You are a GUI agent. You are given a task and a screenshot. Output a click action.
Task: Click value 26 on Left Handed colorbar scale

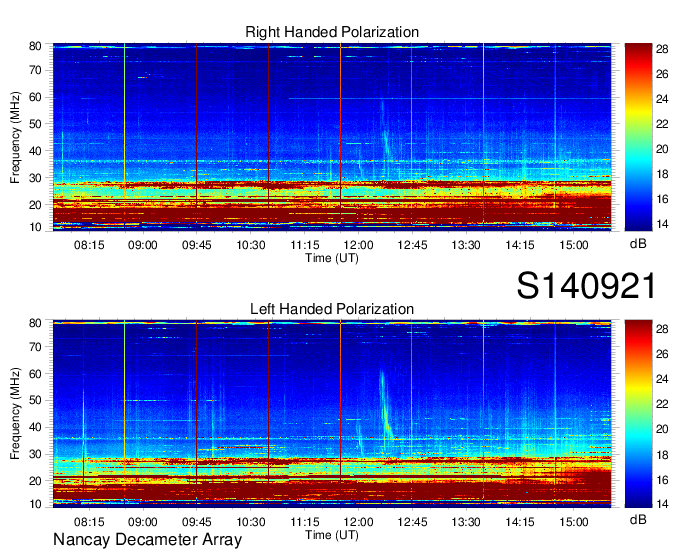click(x=662, y=354)
